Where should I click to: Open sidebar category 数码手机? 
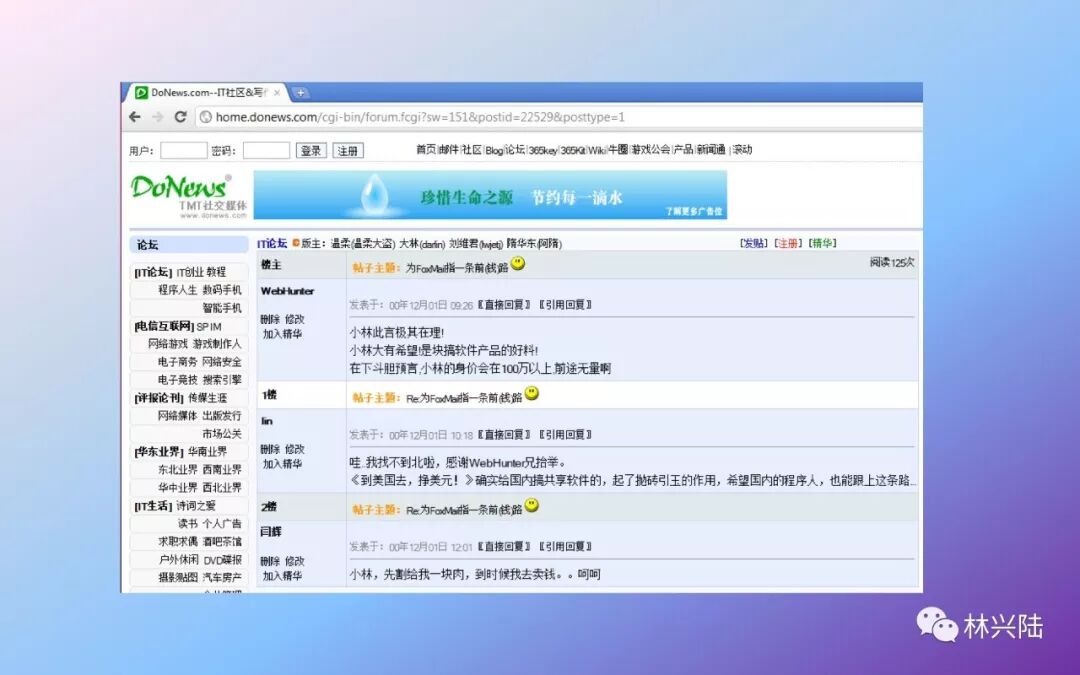pyautogui.click(x=222, y=290)
